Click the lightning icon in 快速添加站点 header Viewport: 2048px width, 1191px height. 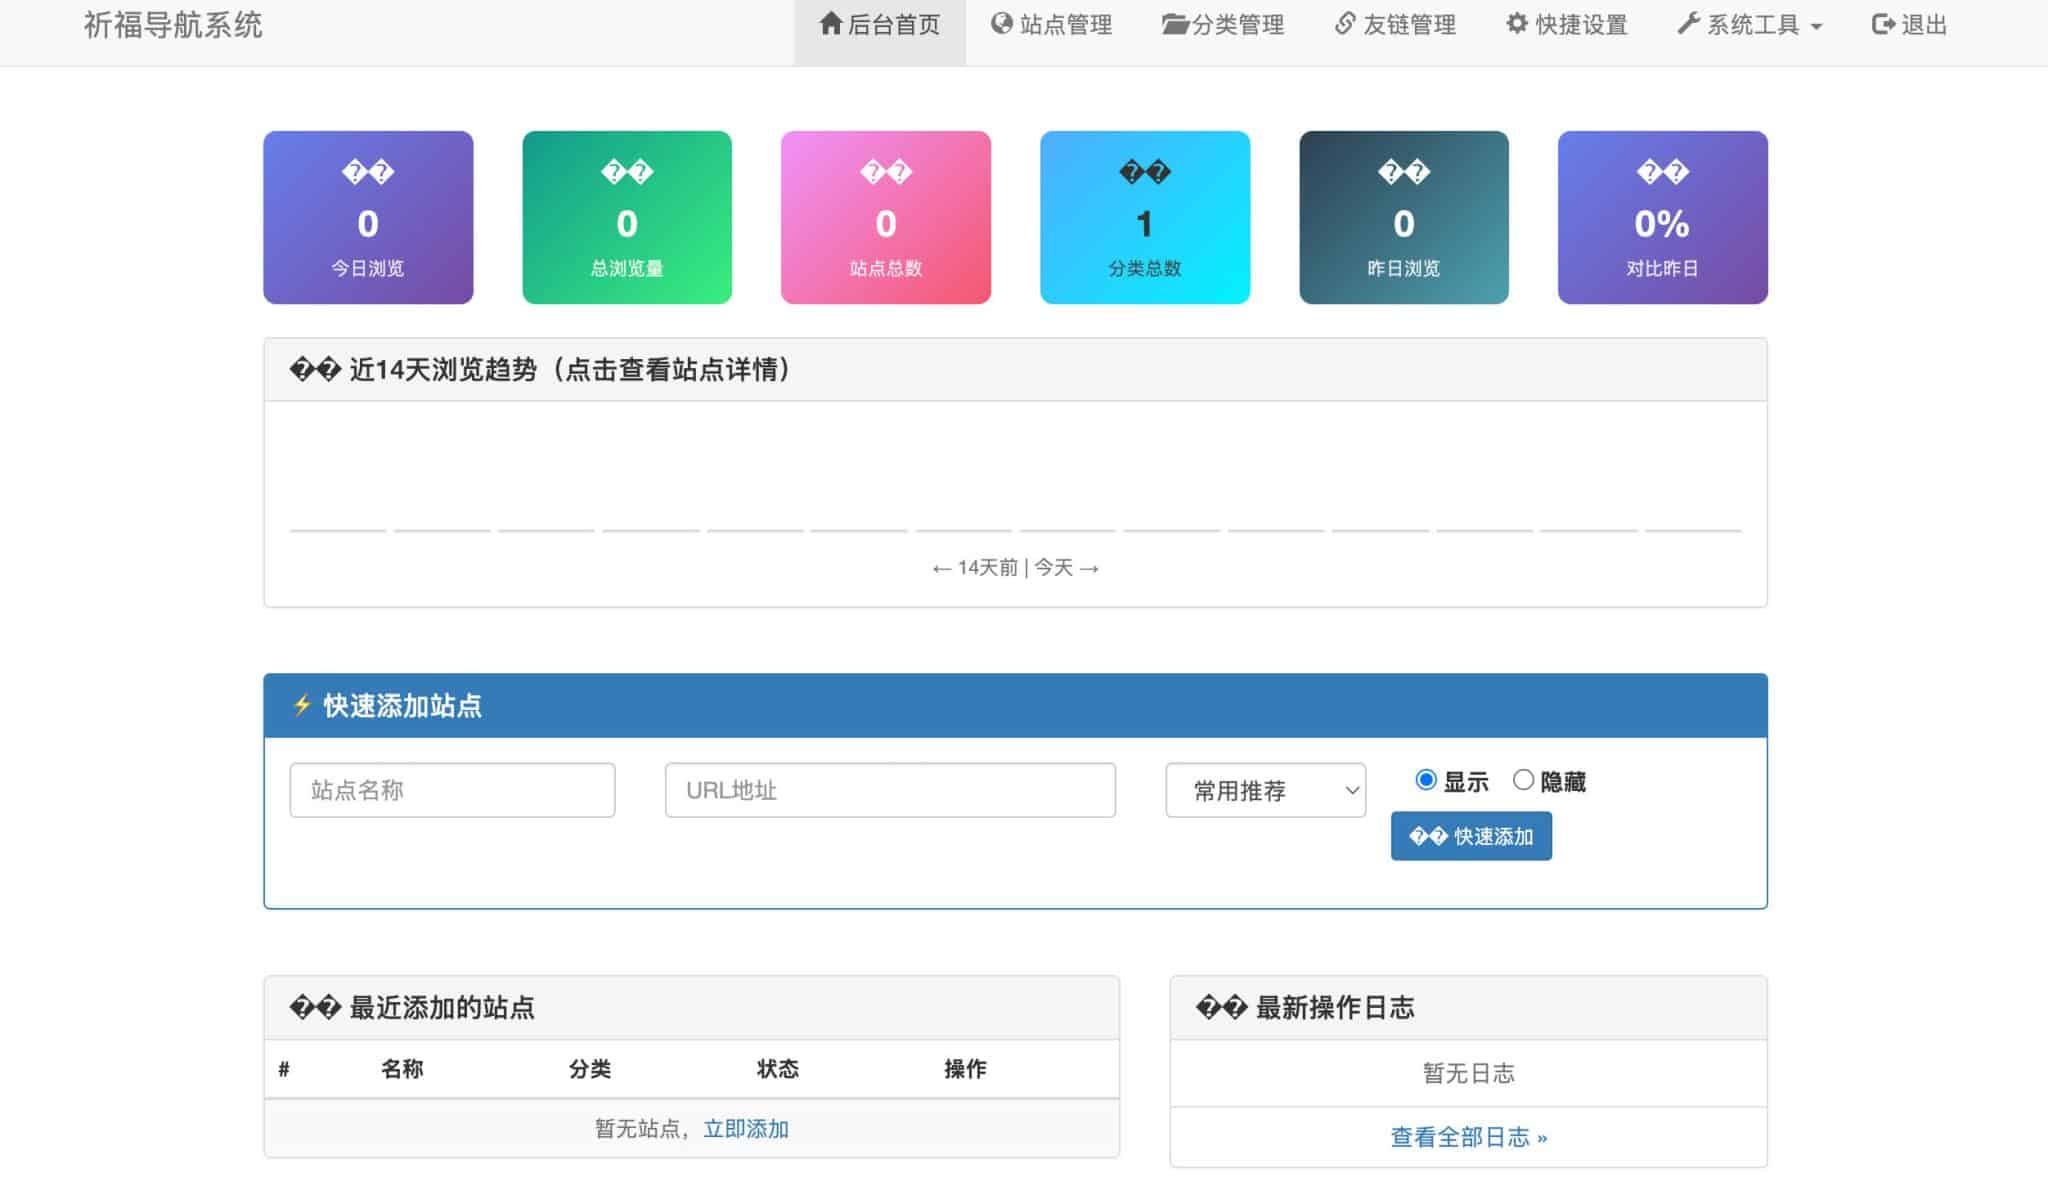click(x=302, y=705)
